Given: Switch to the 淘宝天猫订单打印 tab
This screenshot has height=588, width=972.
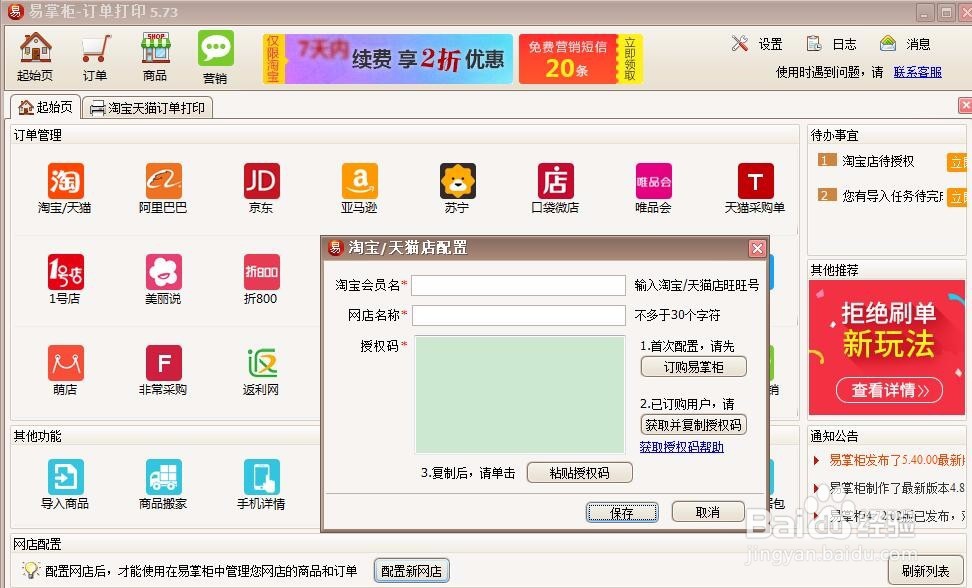Looking at the screenshot, I should (x=148, y=108).
